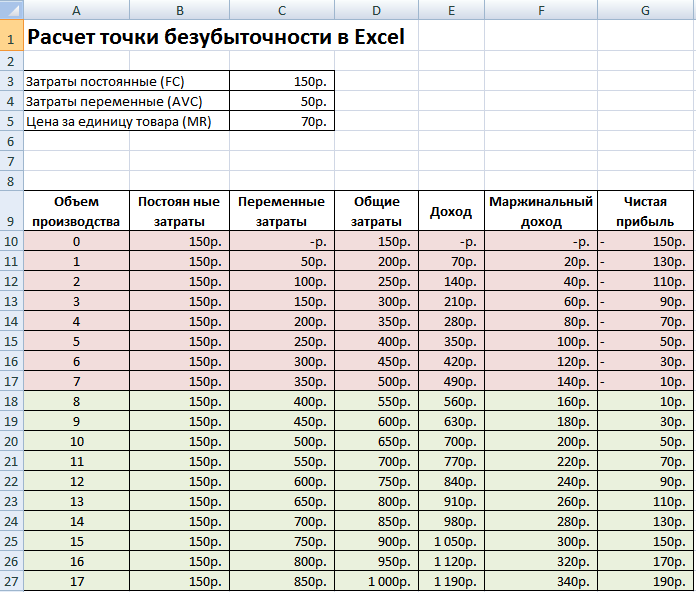Select net profit cell 170р. in row 26
The image size is (696, 592).
645,561
